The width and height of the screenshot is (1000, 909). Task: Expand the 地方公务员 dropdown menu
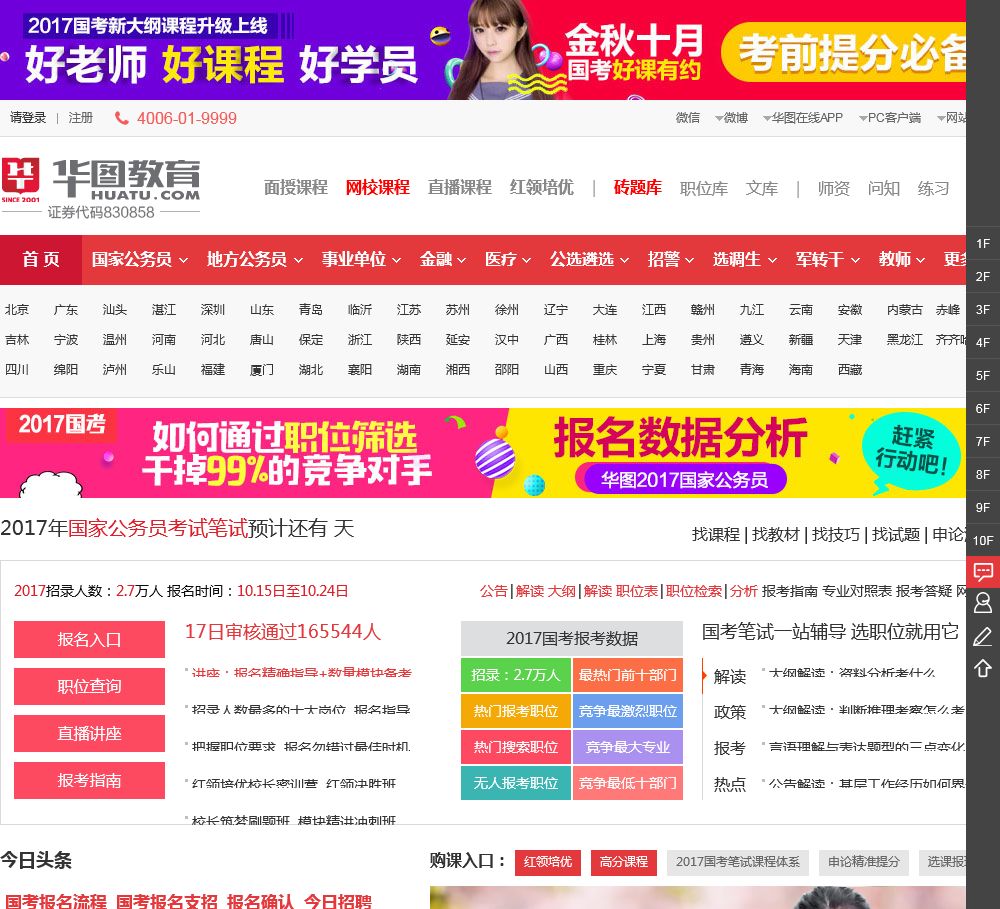coord(254,260)
